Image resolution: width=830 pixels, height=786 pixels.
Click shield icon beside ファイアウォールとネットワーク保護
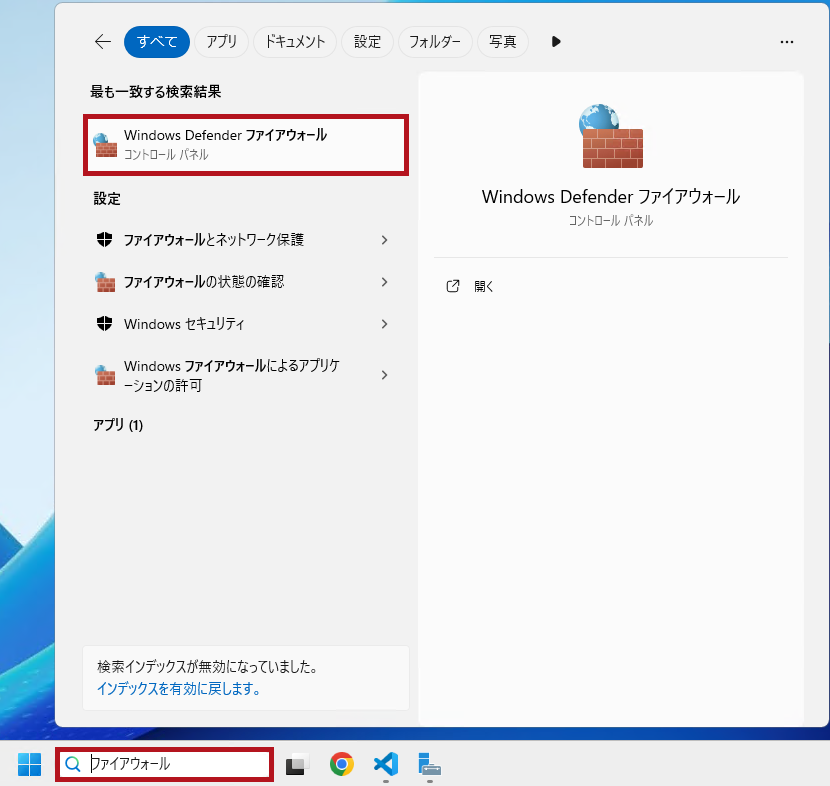[x=105, y=240]
